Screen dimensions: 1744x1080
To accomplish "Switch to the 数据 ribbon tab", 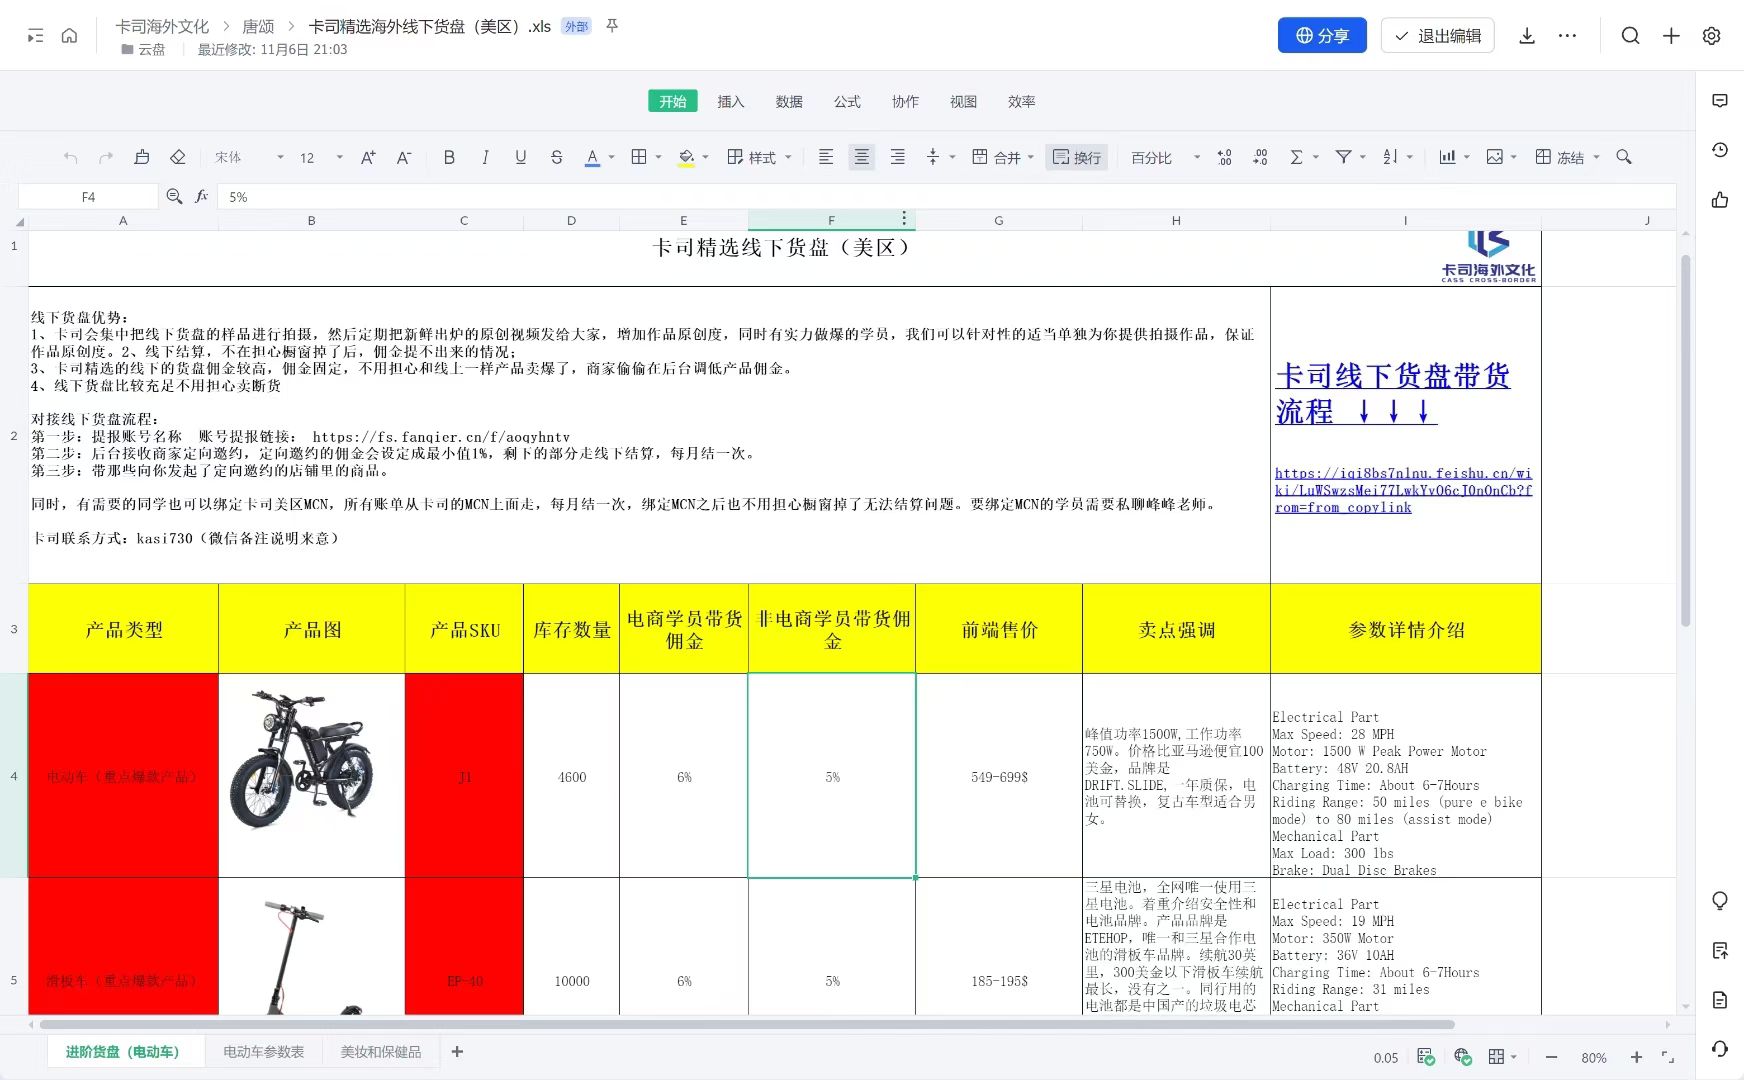I will point(789,101).
